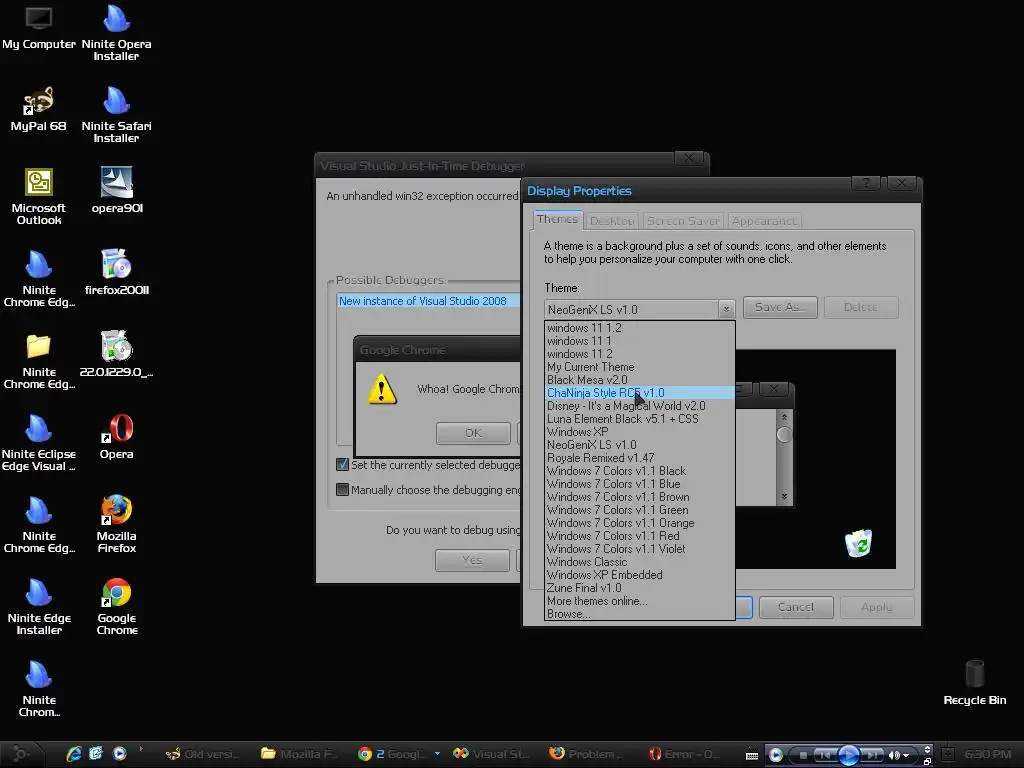Switch to Desktop tab

point(612,221)
